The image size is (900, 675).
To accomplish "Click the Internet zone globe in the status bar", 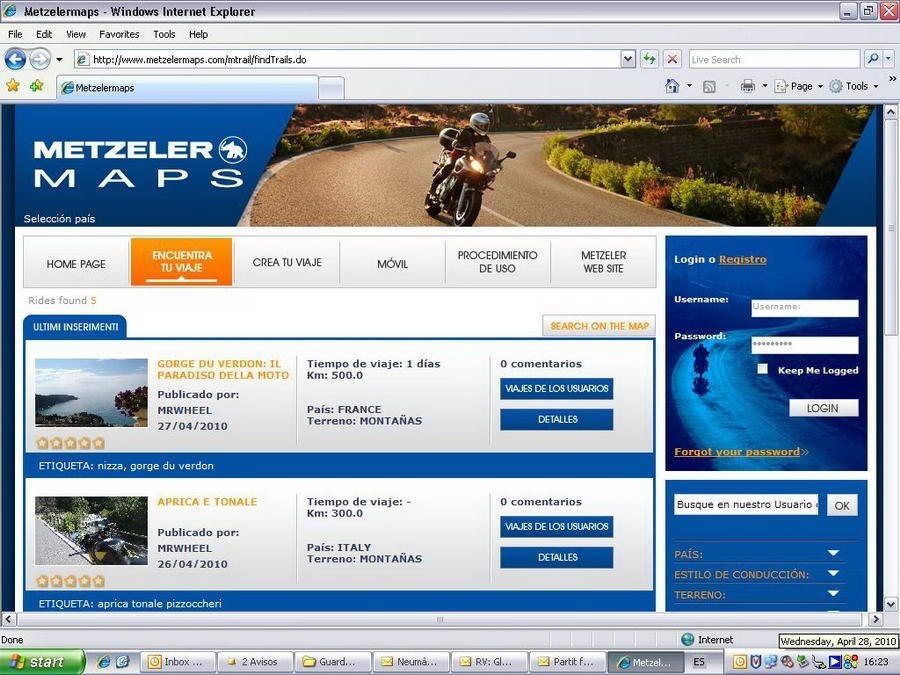I will (687, 639).
